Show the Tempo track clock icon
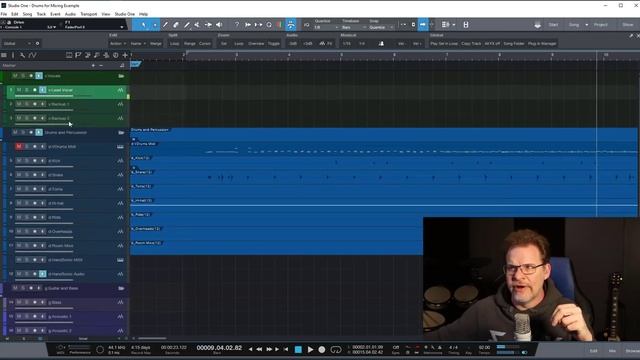The height and width of the screenshot is (360, 640). tap(116, 55)
